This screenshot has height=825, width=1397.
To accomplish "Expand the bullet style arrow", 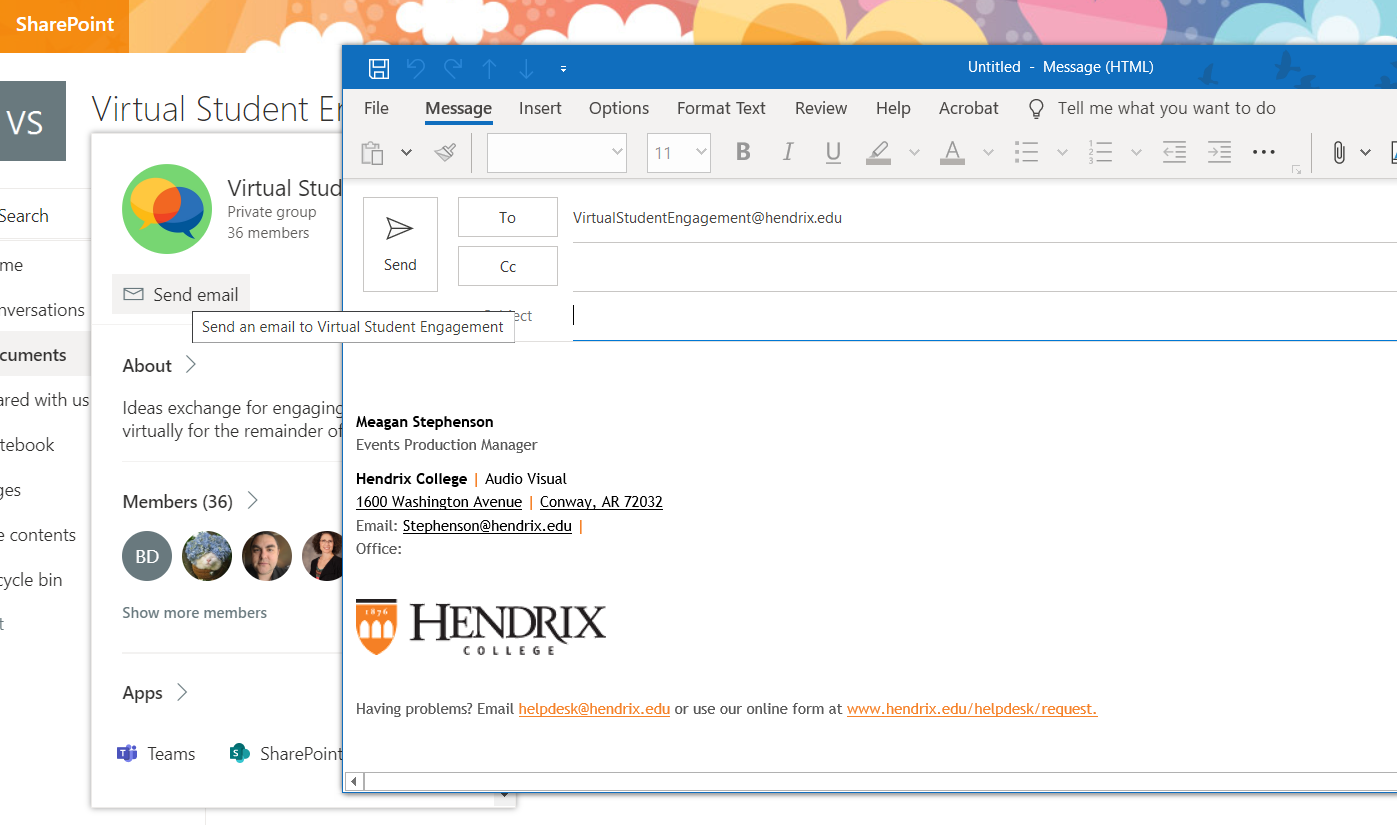I will 1062,153.
